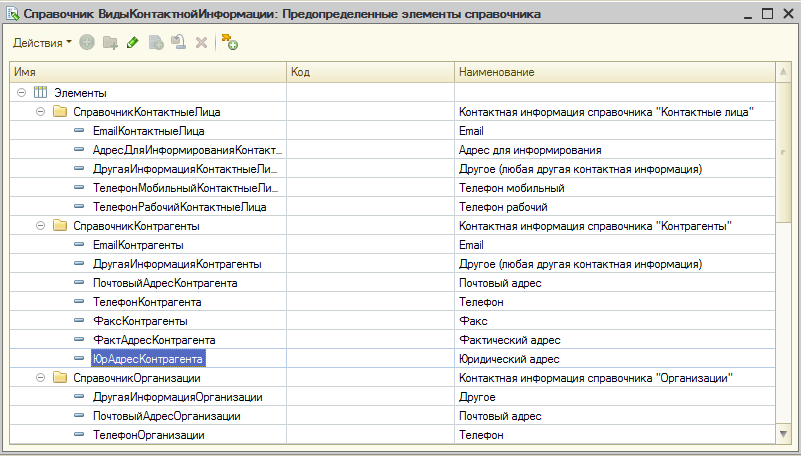
Task: Click the Код column header
Action: [x=370, y=73]
